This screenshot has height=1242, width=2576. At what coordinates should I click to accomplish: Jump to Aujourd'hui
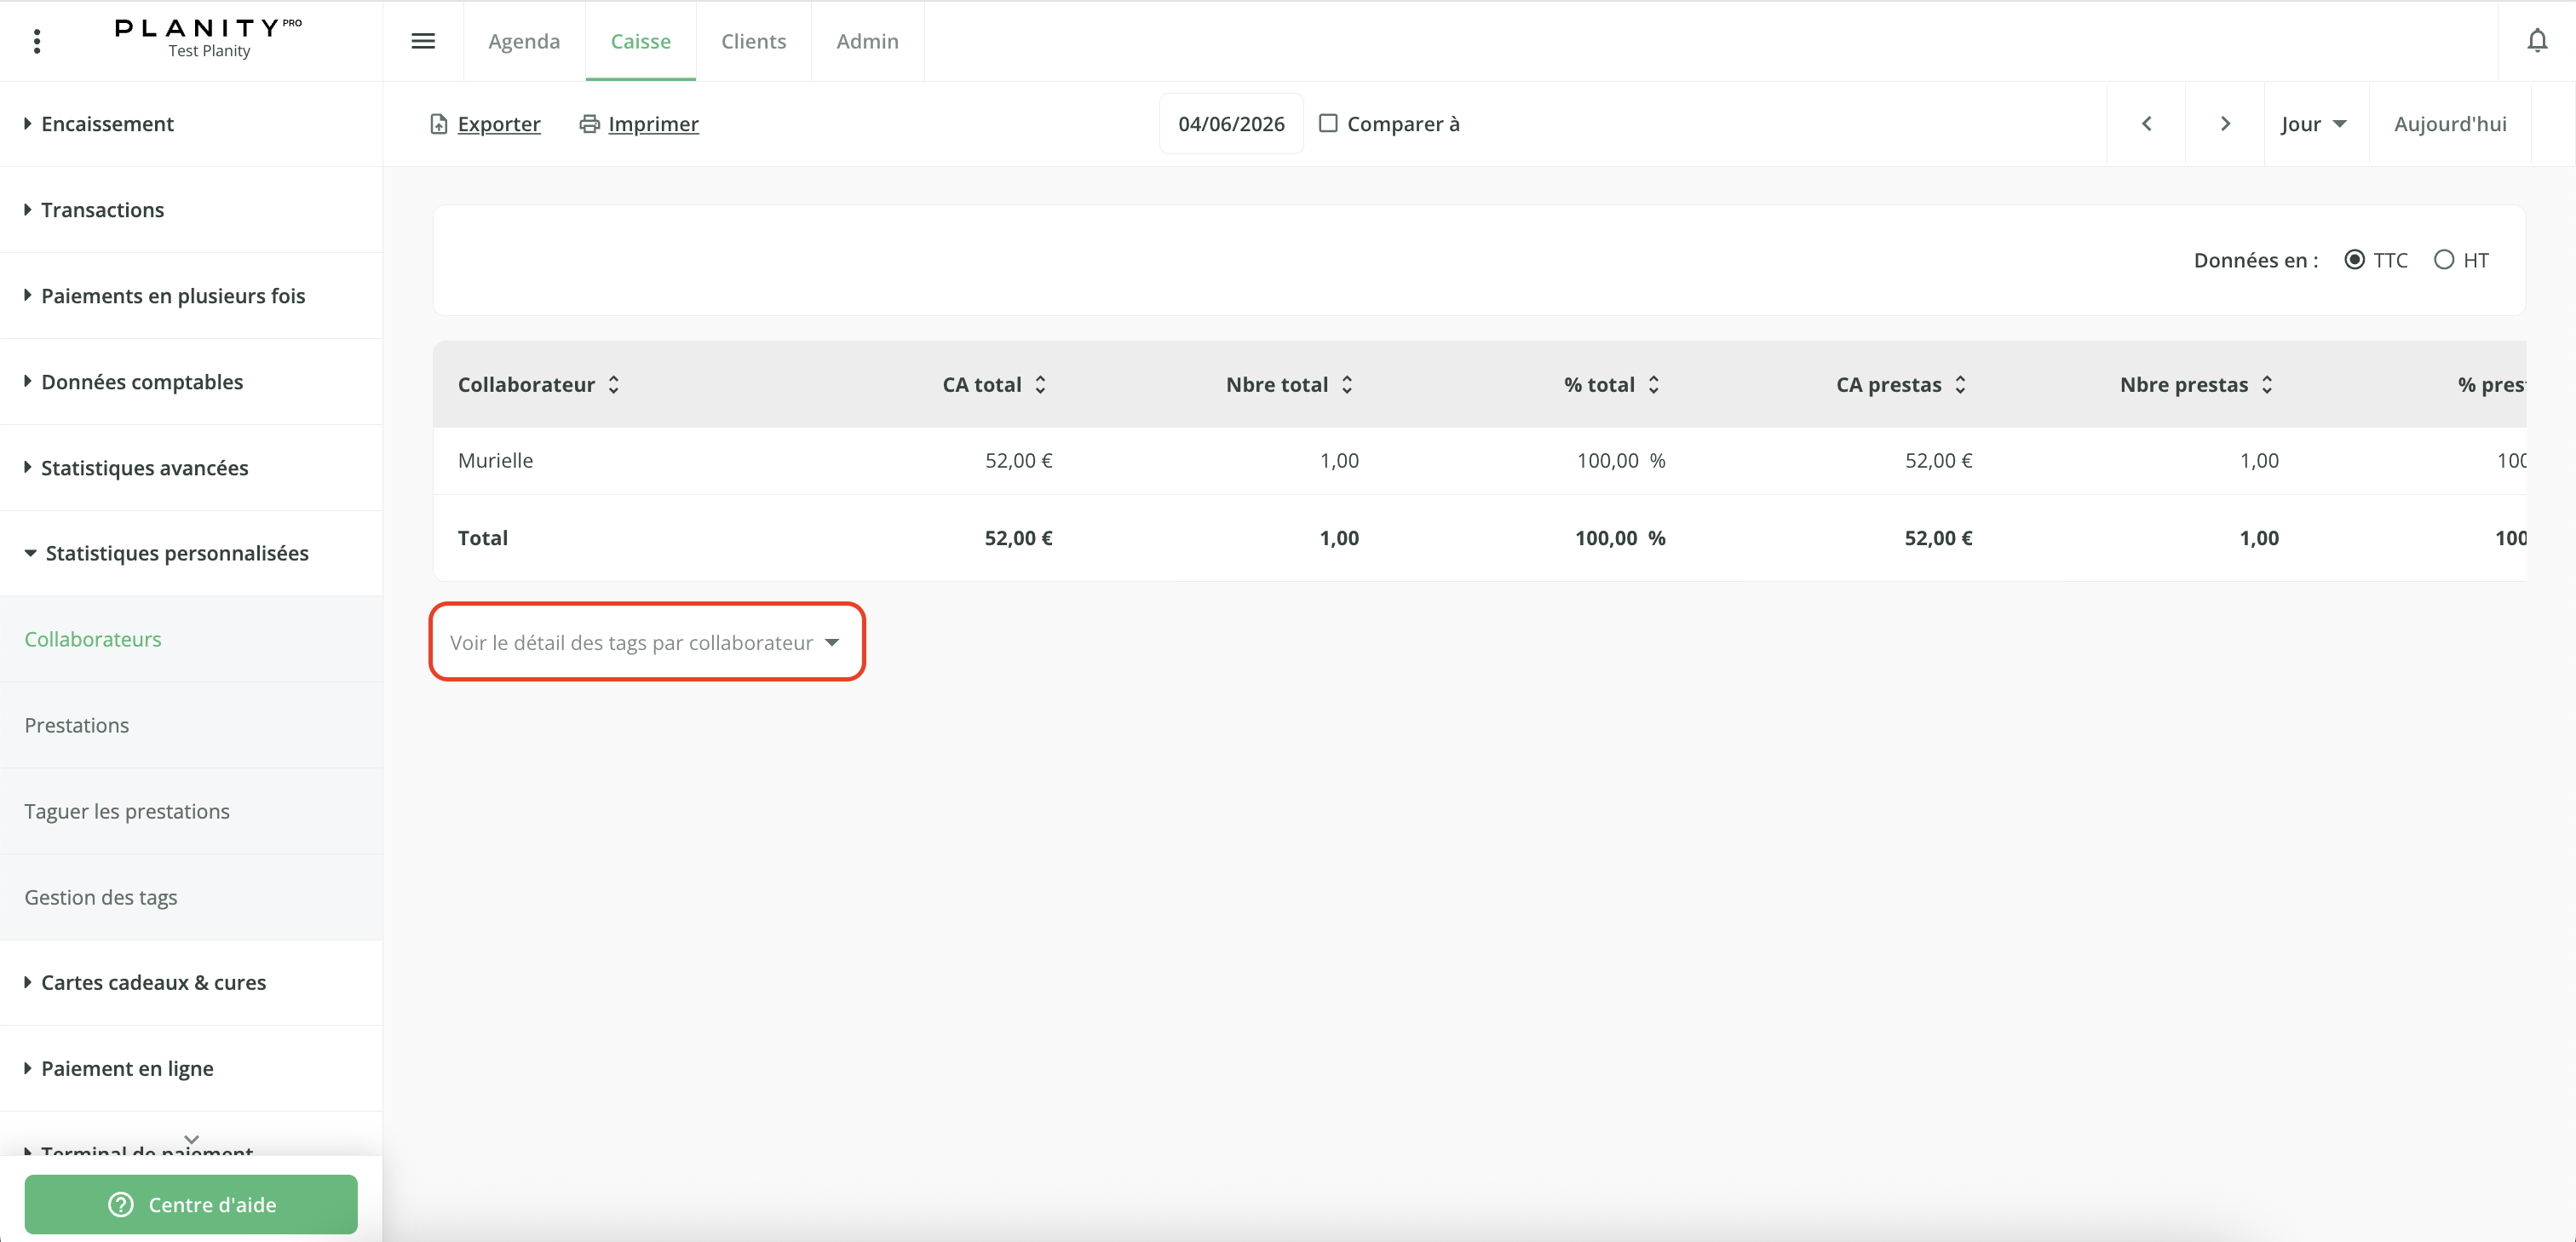(x=2450, y=124)
